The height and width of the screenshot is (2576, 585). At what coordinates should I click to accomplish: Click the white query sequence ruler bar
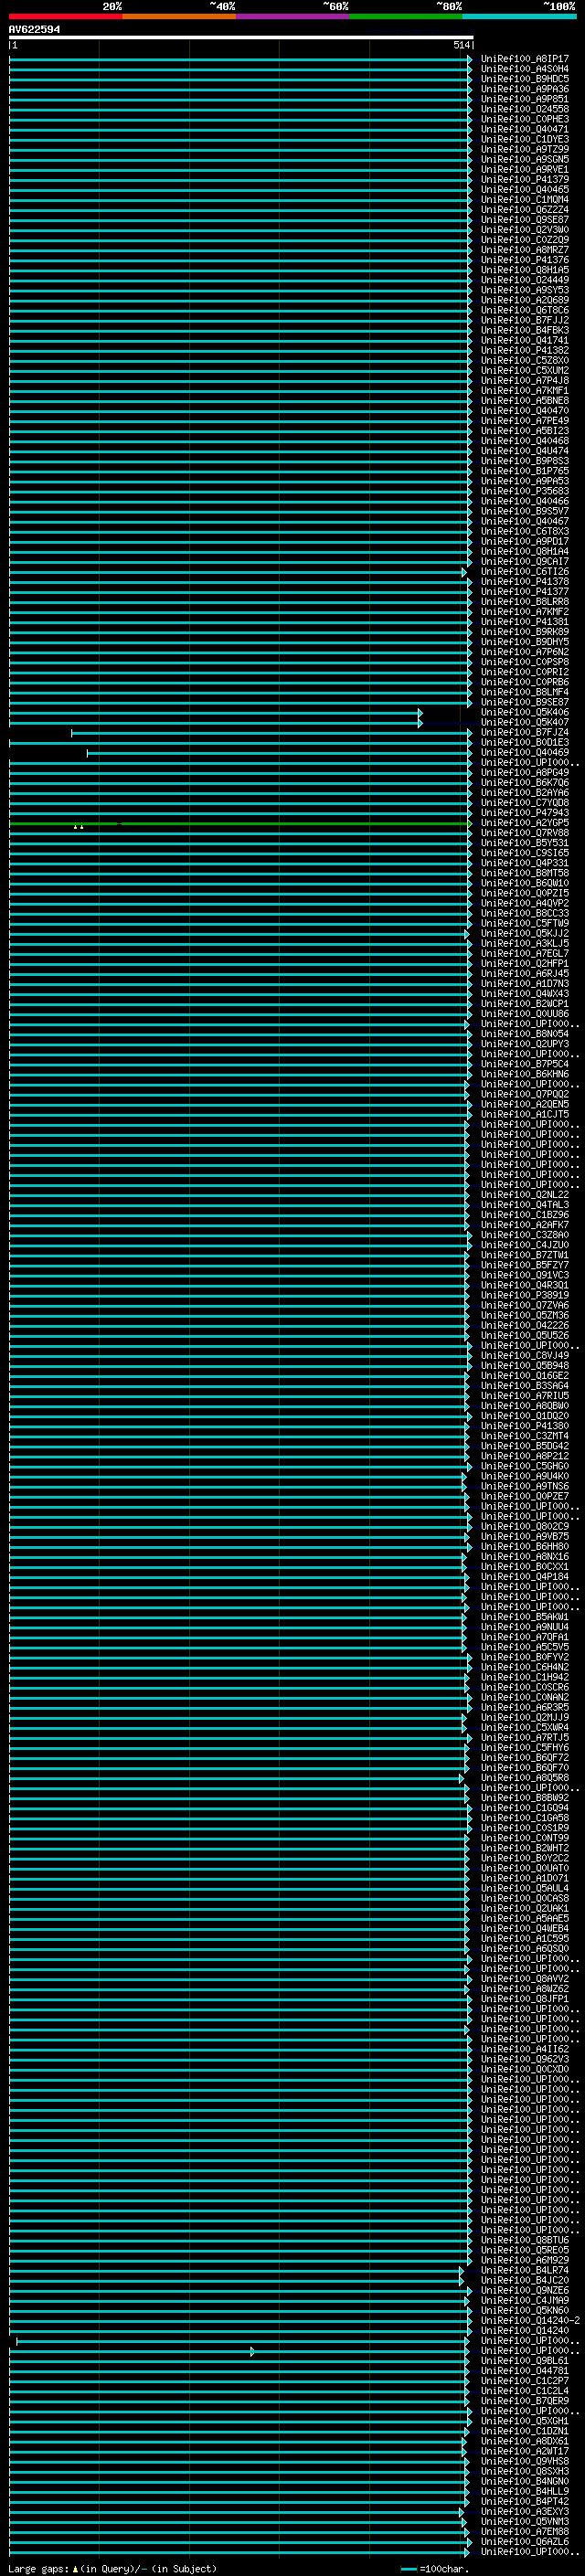[241, 37]
